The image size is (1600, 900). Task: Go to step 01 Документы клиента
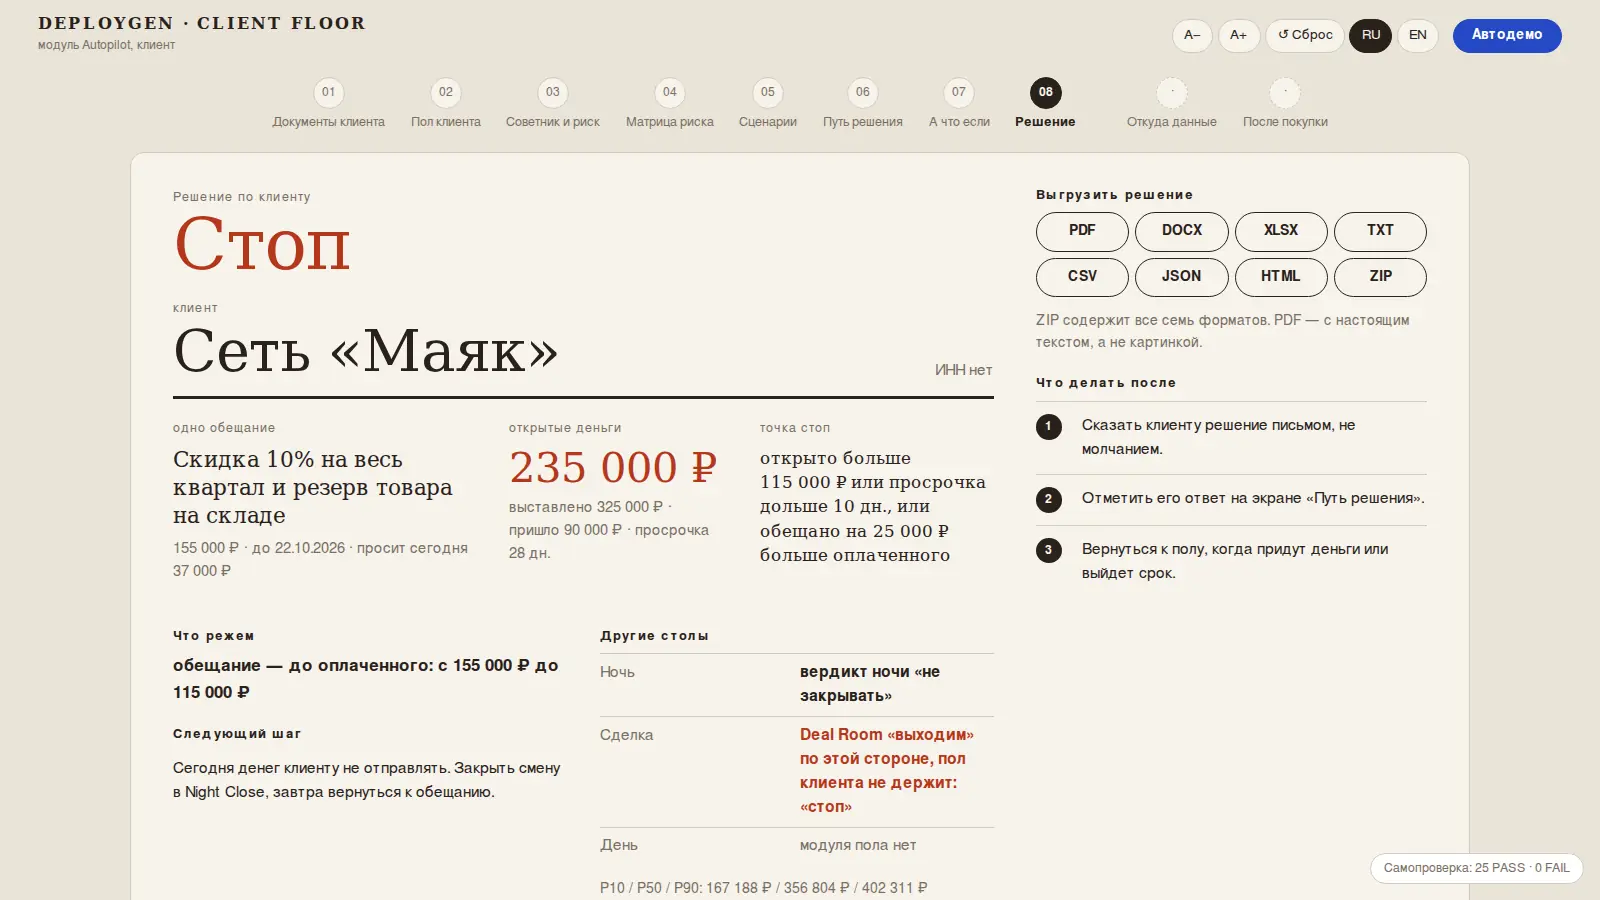328,104
